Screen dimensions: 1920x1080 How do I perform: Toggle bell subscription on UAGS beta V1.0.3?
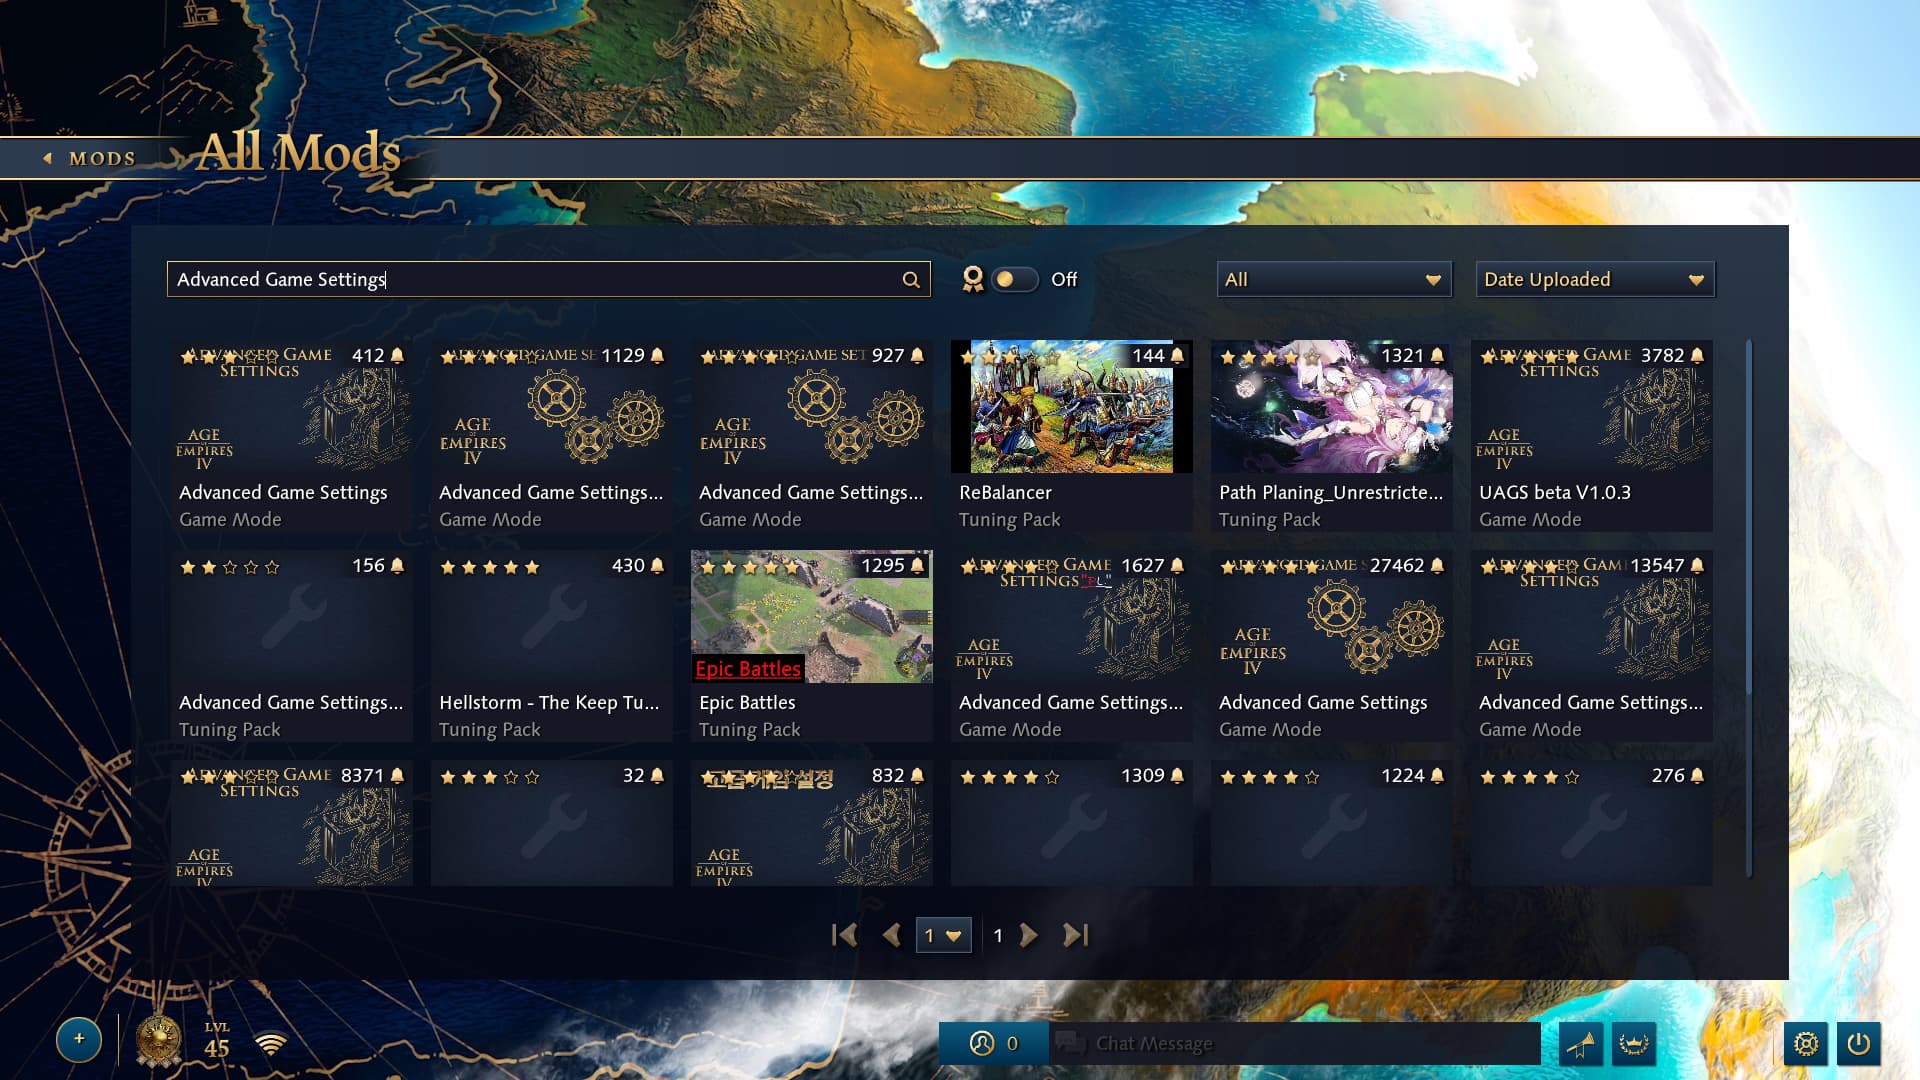(x=1697, y=356)
